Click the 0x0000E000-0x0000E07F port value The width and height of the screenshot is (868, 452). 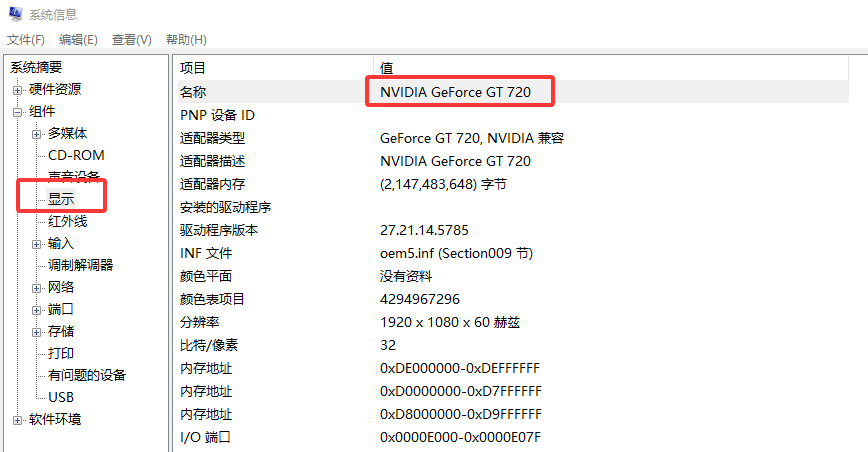pos(460,437)
